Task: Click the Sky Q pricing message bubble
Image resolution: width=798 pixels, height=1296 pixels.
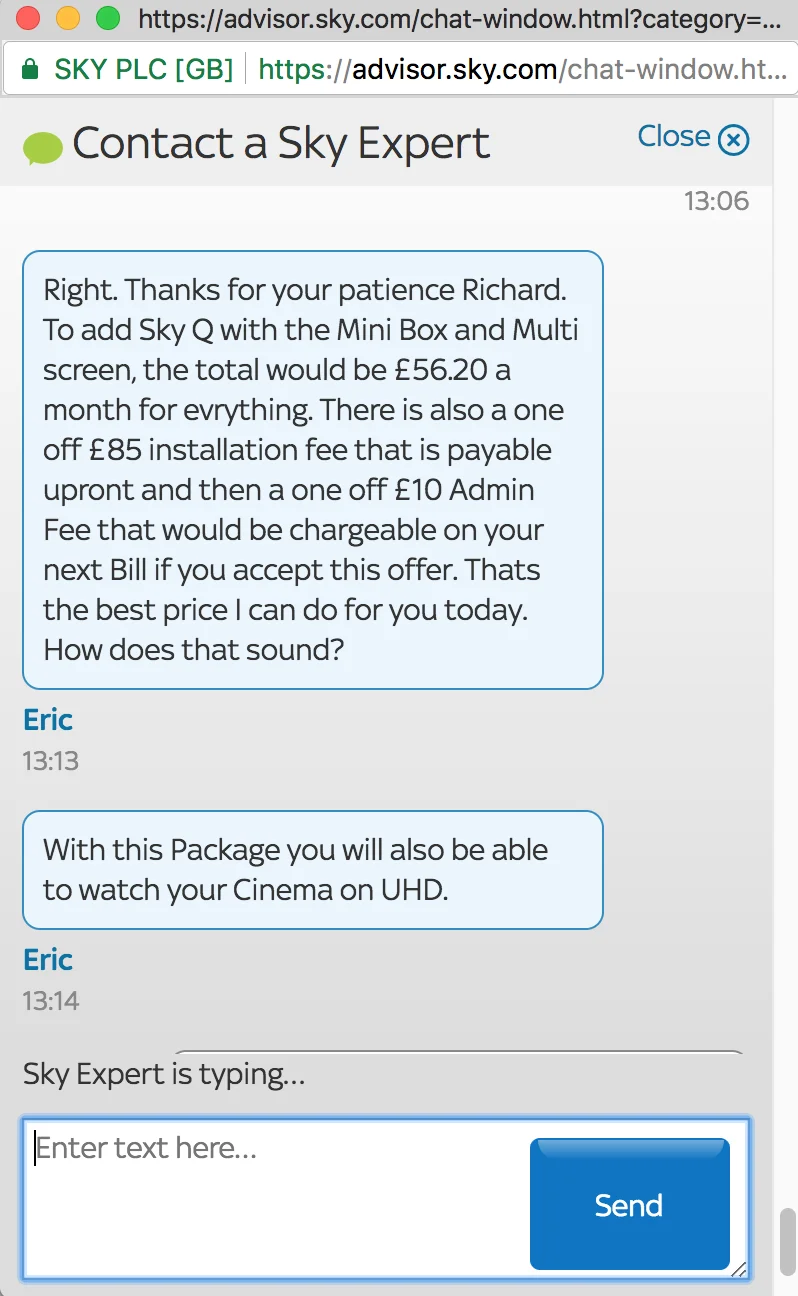Action: (x=313, y=470)
